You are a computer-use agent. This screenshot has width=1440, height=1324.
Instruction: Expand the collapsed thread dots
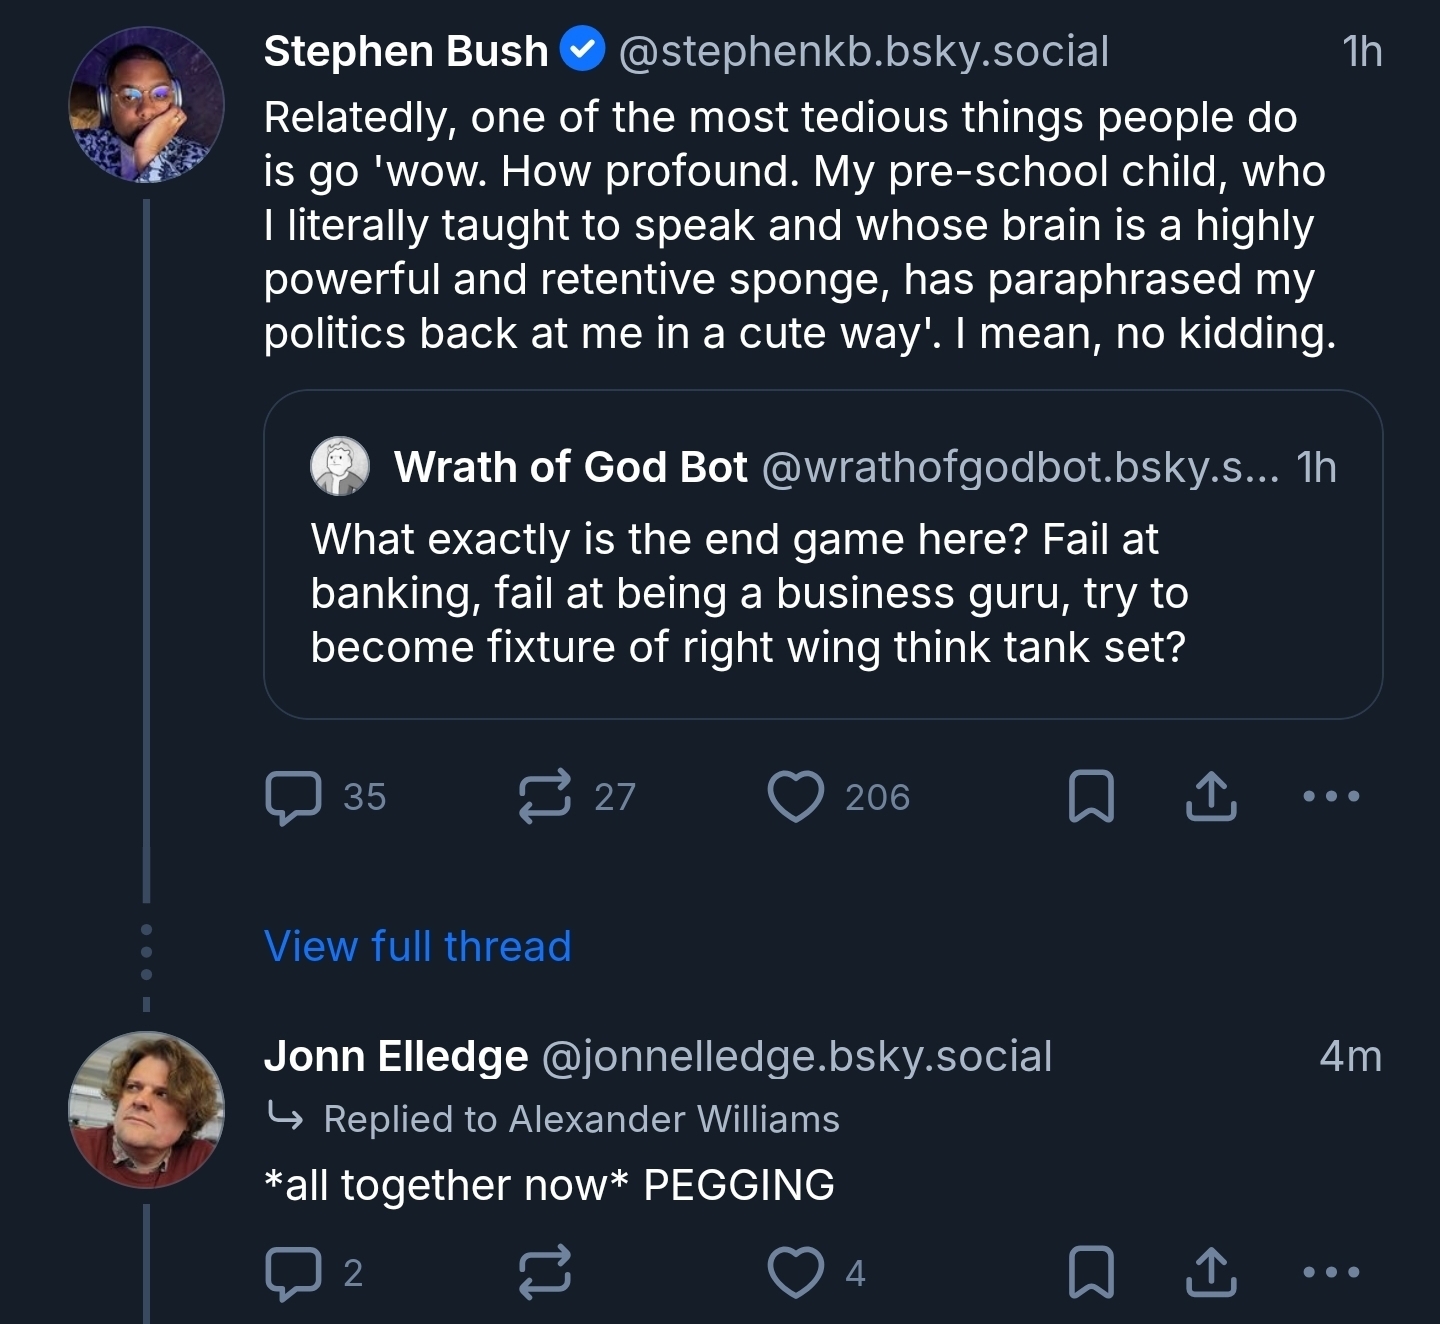(x=146, y=951)
